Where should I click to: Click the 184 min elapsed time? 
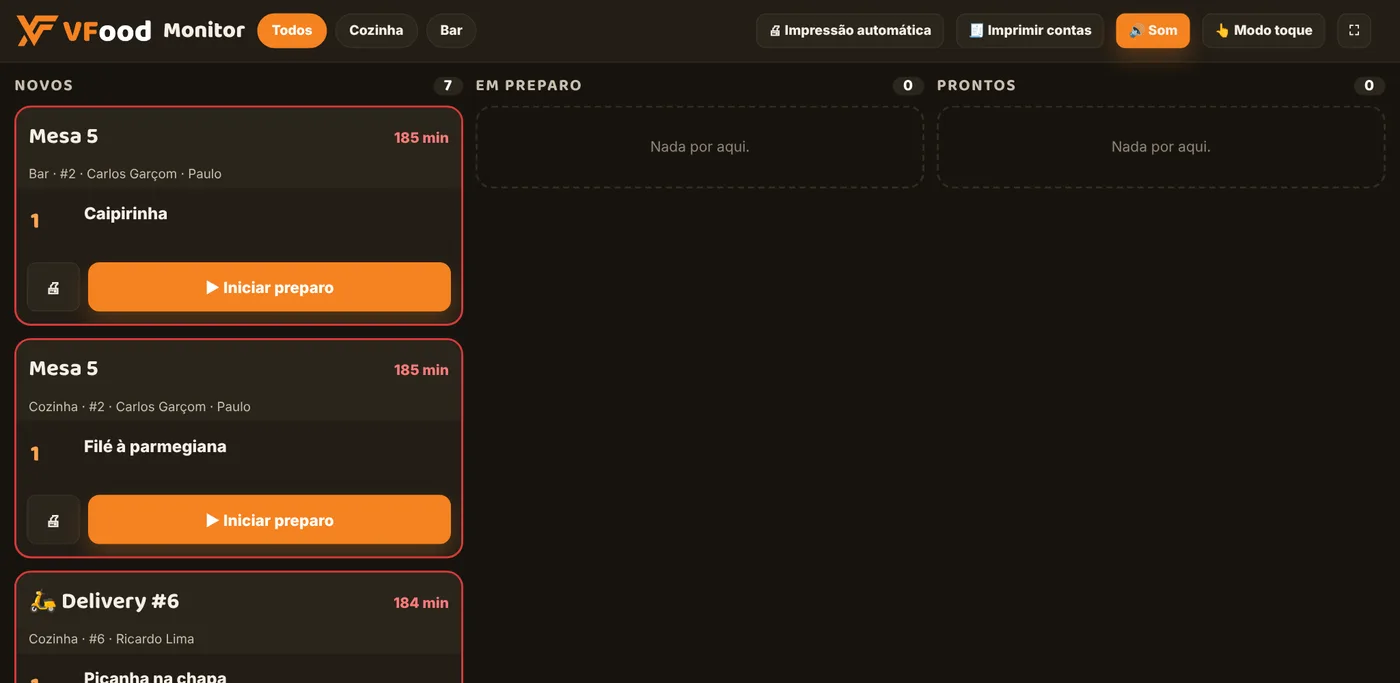coord(421,603)
